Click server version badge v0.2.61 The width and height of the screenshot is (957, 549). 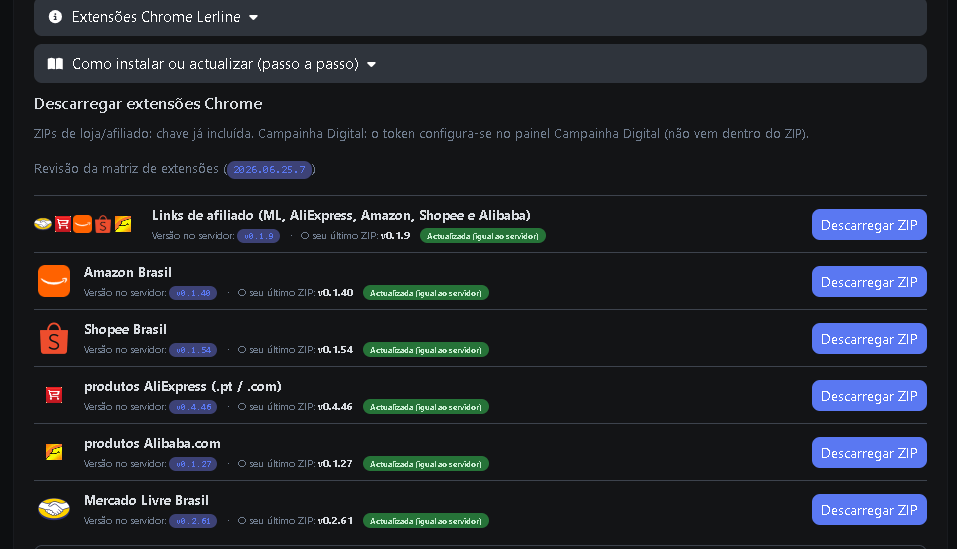193,521
